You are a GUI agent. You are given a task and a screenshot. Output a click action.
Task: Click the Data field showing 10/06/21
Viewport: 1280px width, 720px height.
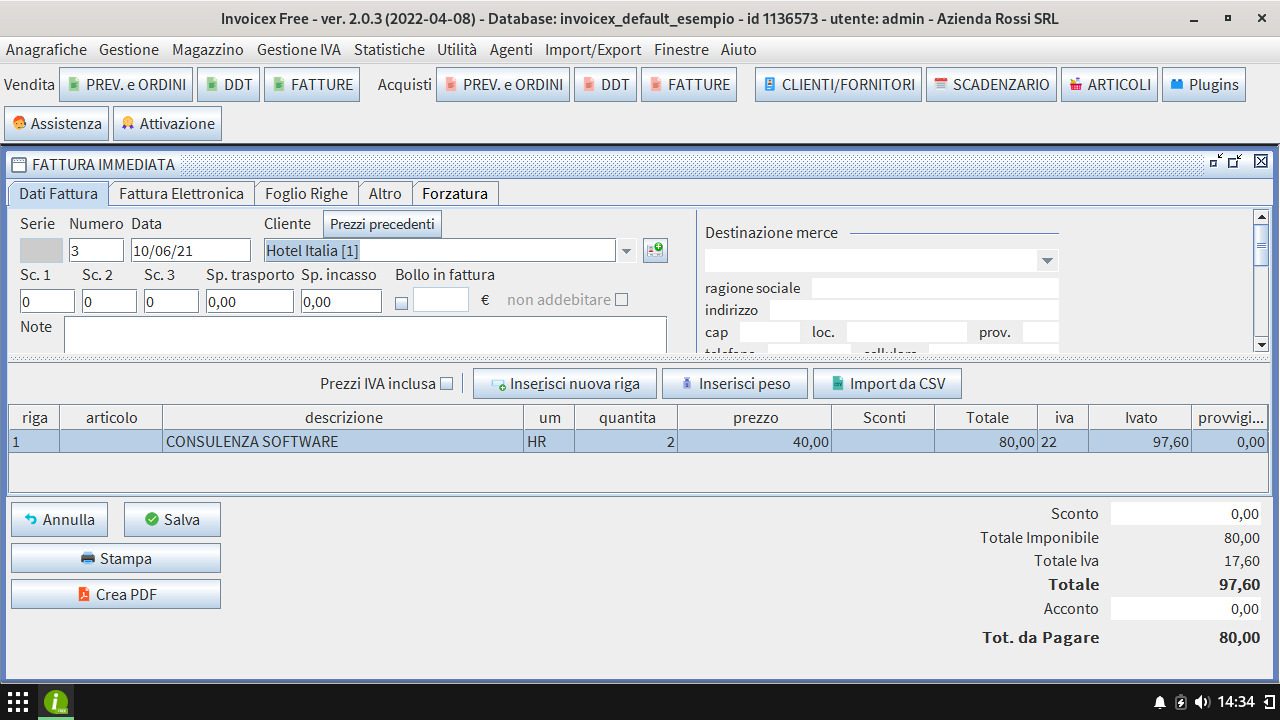point(190,251)
